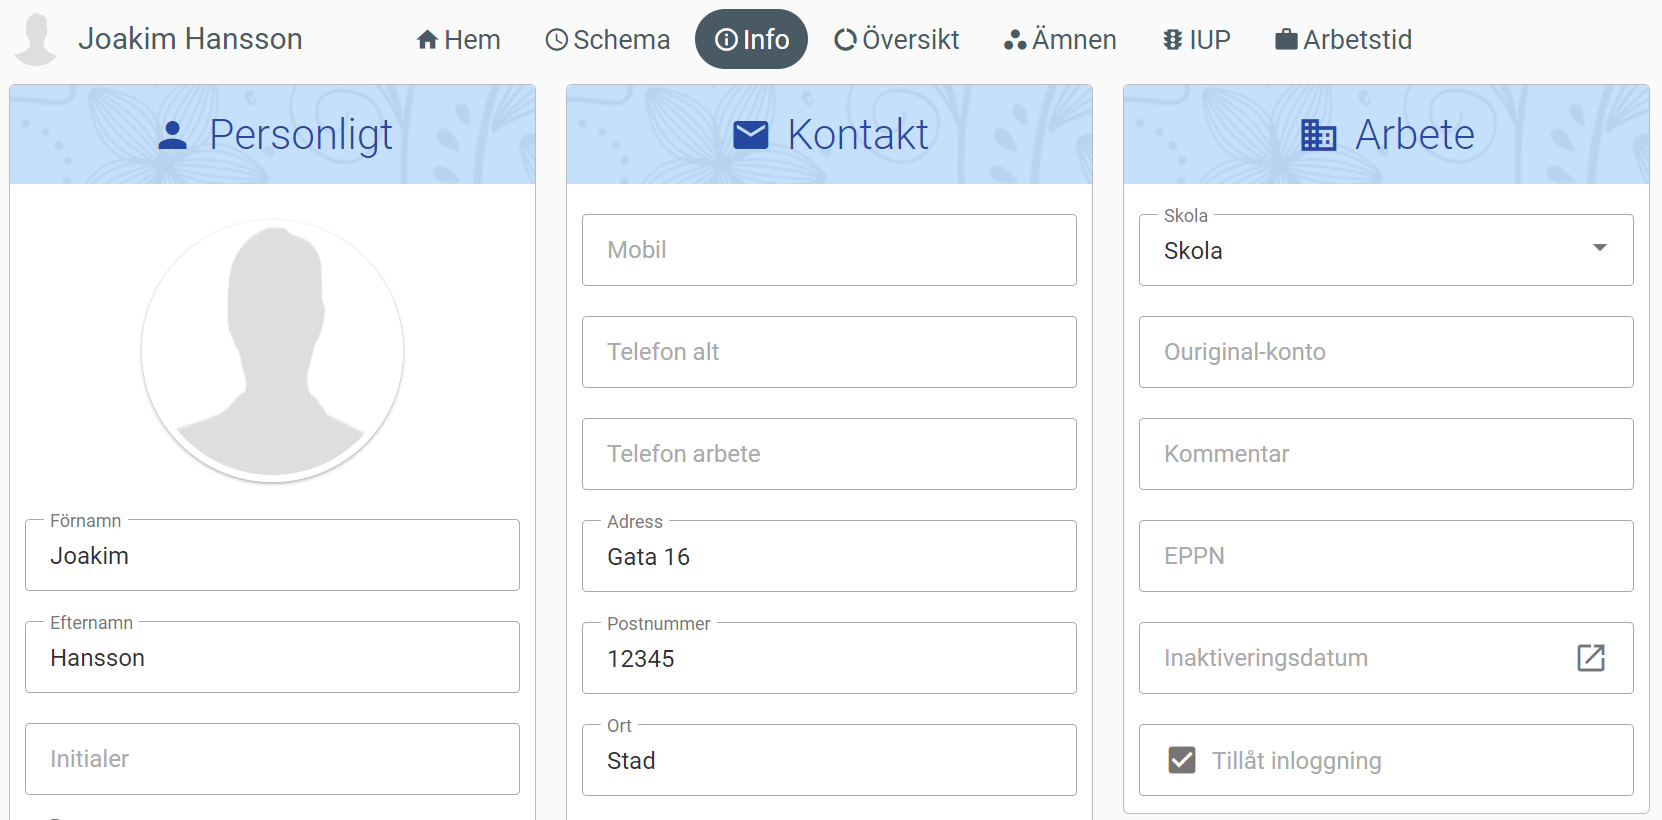Go to the Hem tab

459,40
